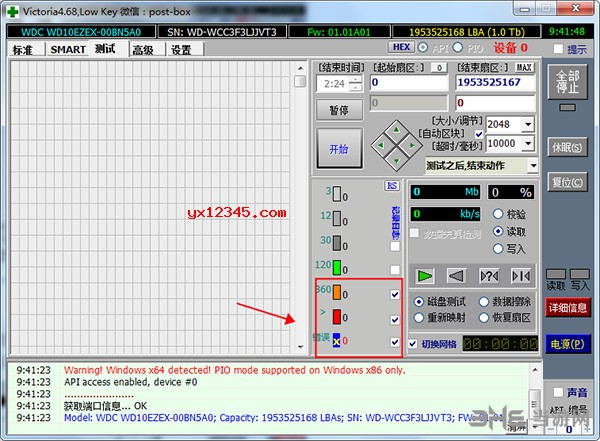Screen dimensions: 600x441
Task: Open the timeout 10000 dropdown
Action: point(528,144)
